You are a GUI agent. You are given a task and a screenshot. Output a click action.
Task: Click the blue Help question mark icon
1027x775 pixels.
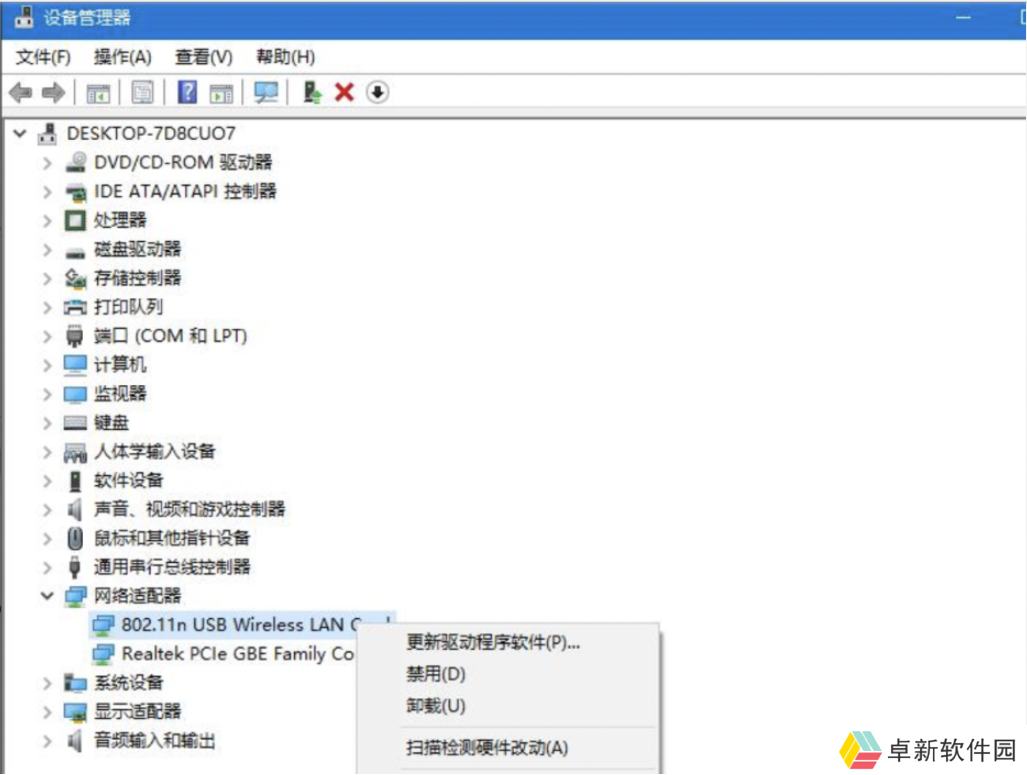point(187,92)
